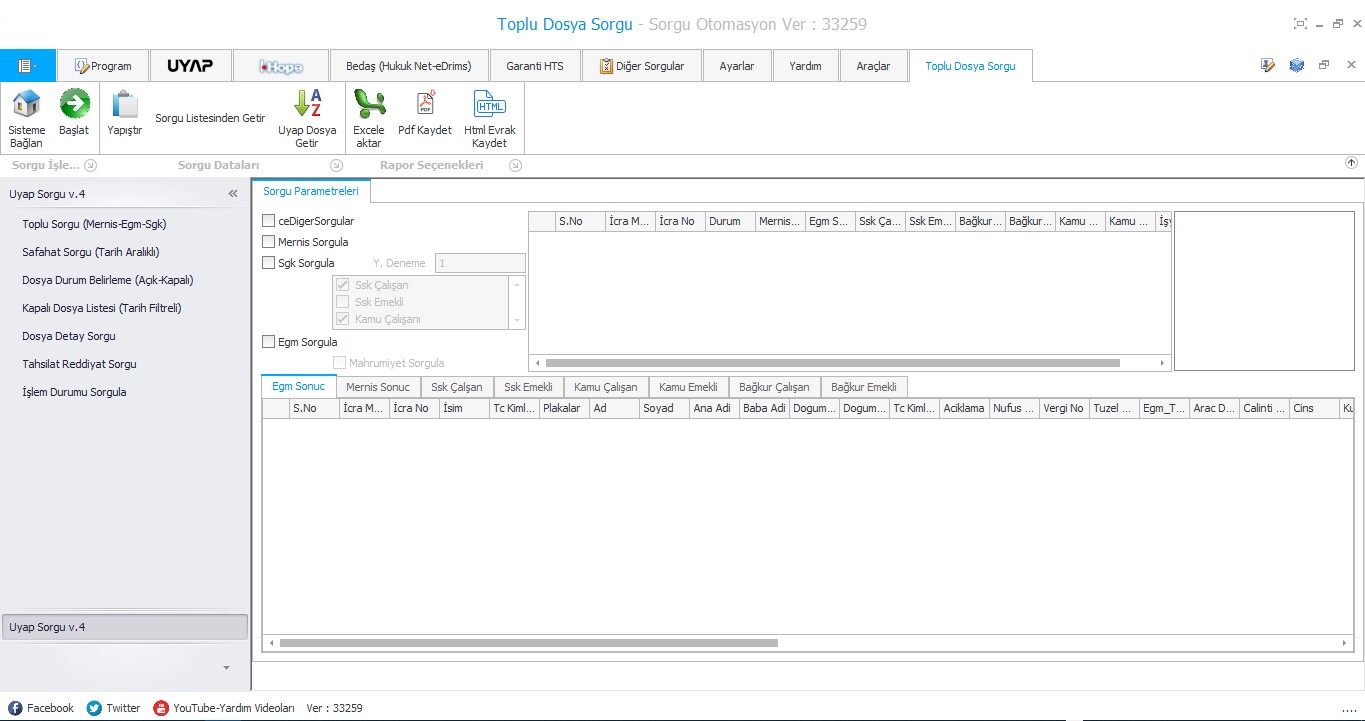This screenshot has width=1365, height=721.
Task: Toggle the Kamu Çalışanı checkbox
Action: (343, 319)
